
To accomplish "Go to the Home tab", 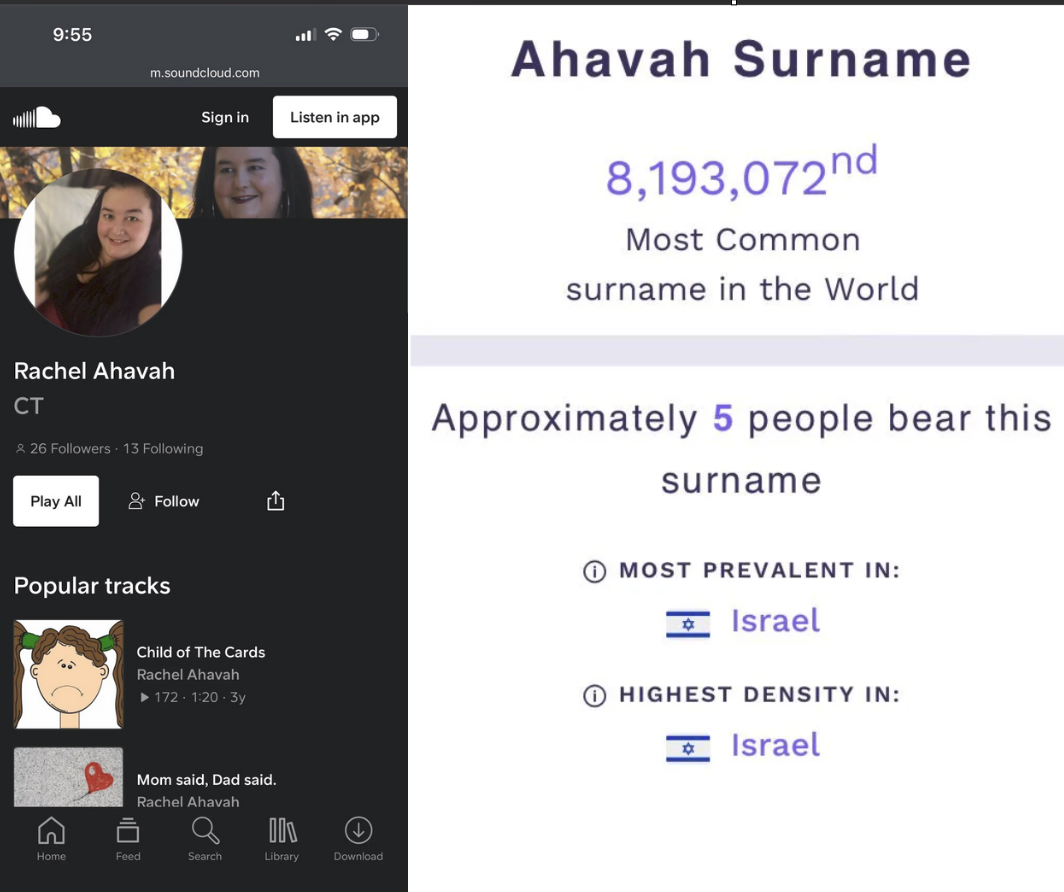I will click(52, 839).
